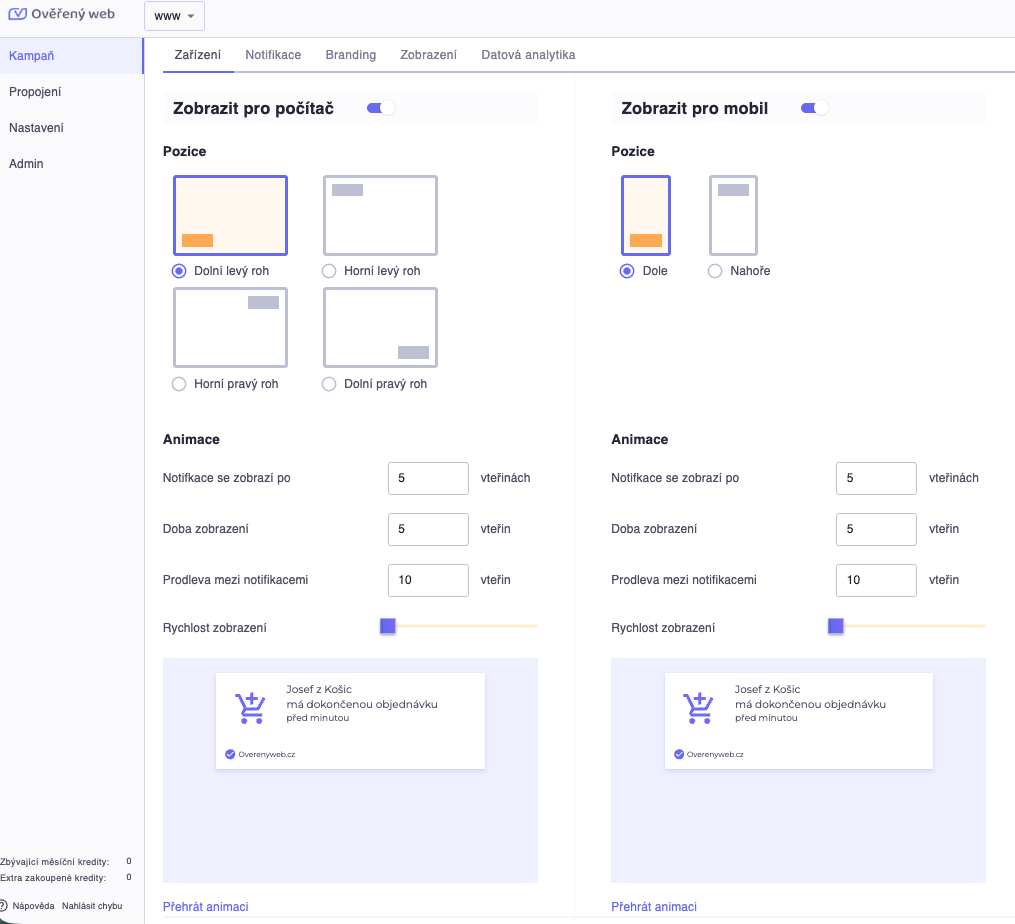Click desktop Rychlost zobrazení slider handle
The height and width of the screenshot is (924, 1015).
[388, 626]
